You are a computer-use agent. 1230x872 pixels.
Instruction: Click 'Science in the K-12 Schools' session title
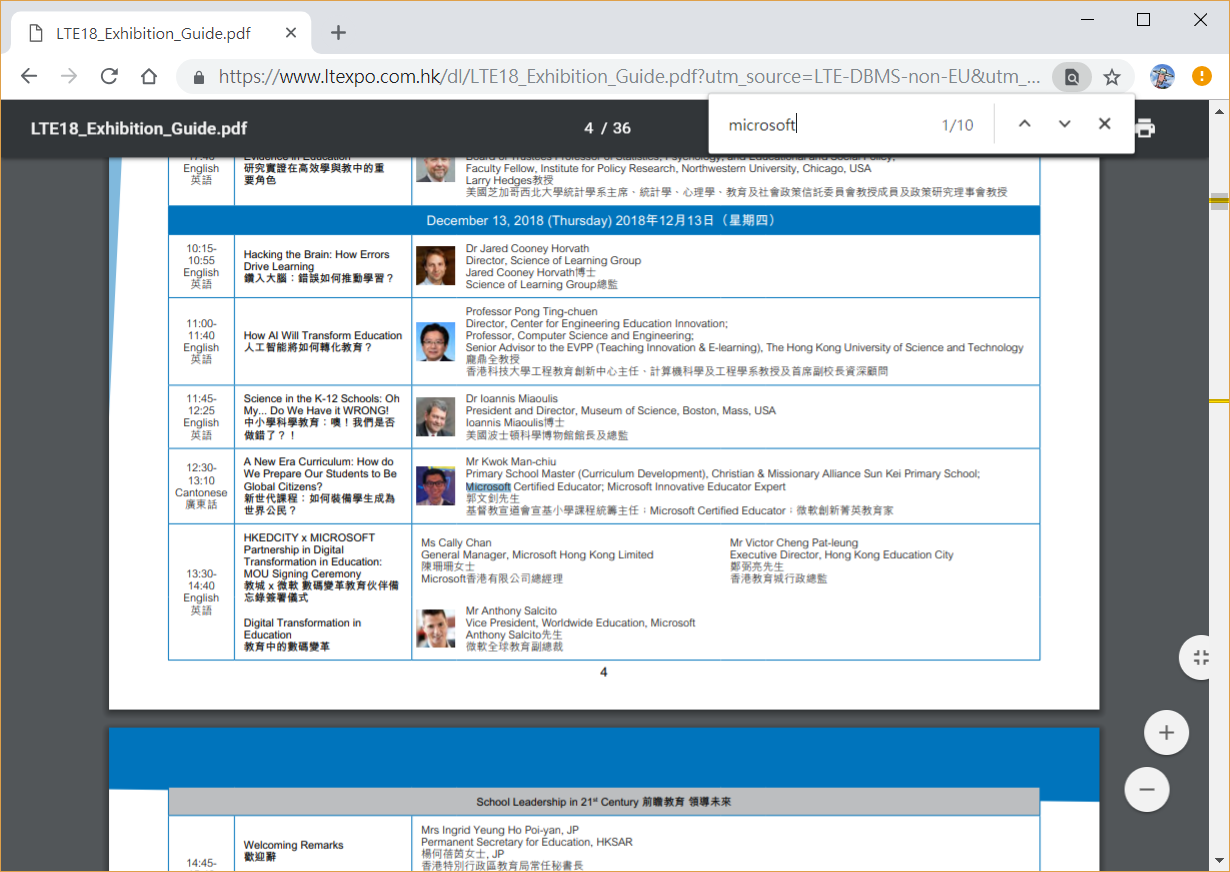click(321, 405)
